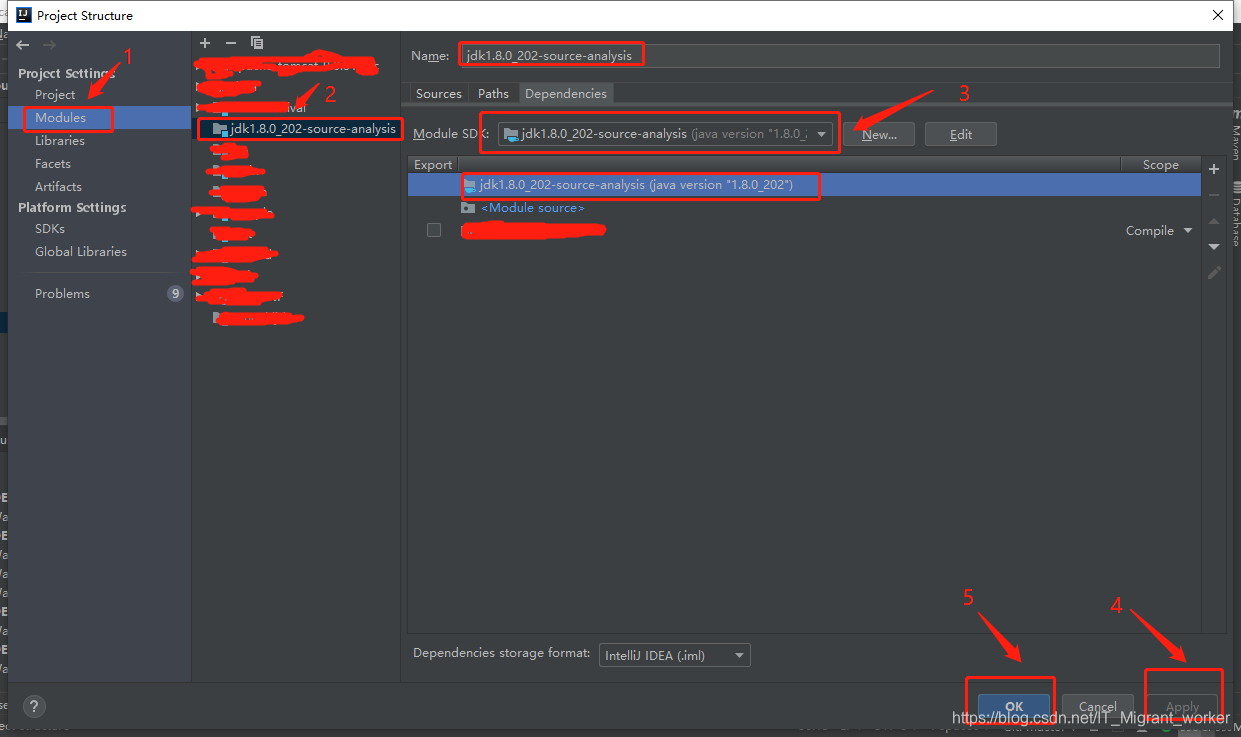Viewport: 1241px width, 737px height.
Task: Switch to the Paths tab
Action: (x=493, y=93)
